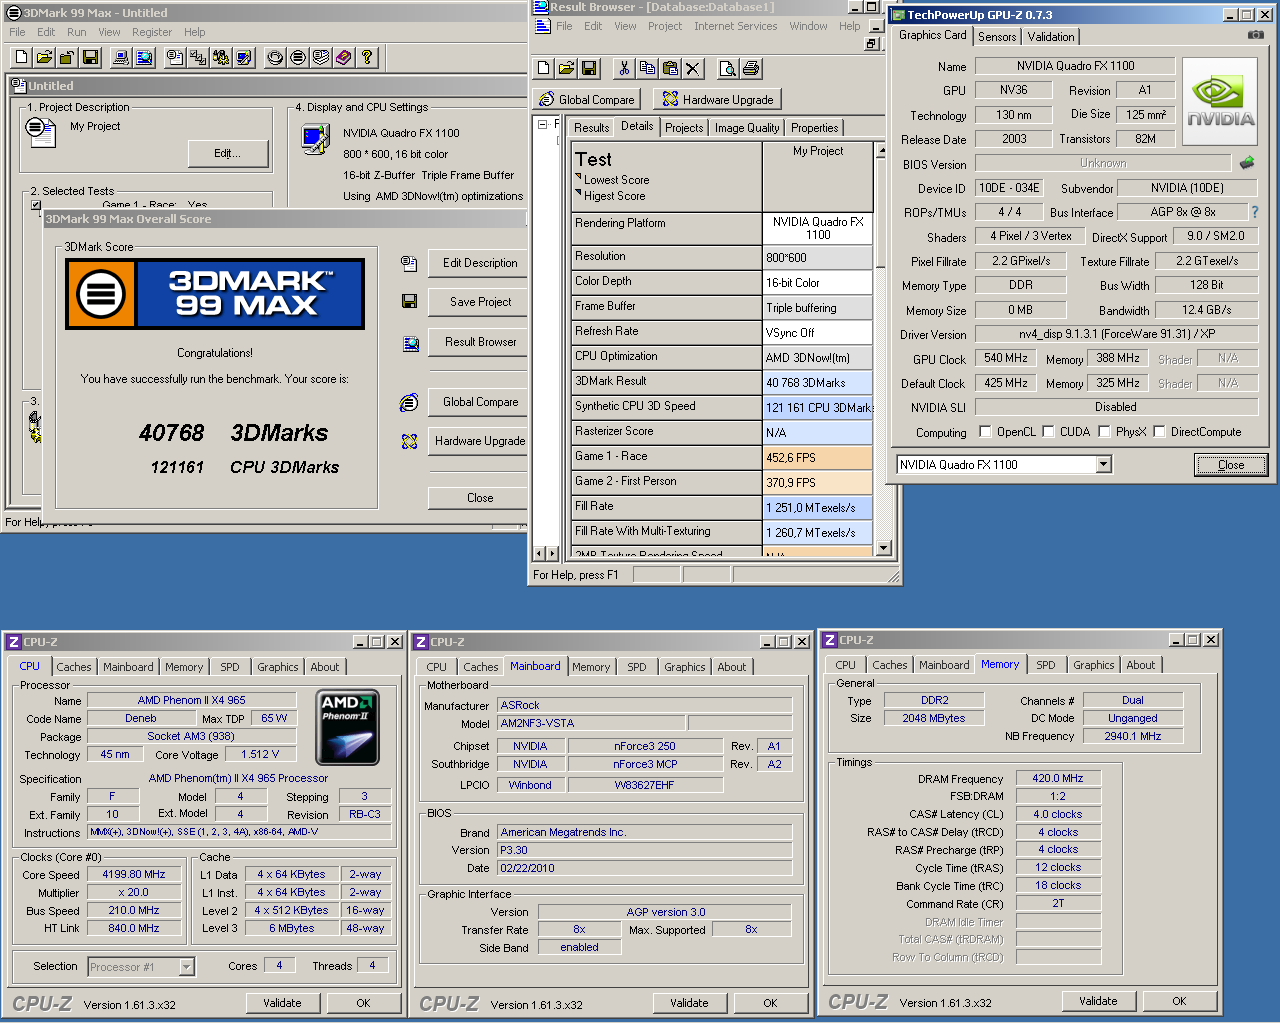This screenshot has height=1024, width=1280.
Task: Click OK in the CPU-Z Memory window
Action: coord(1179,1001)
